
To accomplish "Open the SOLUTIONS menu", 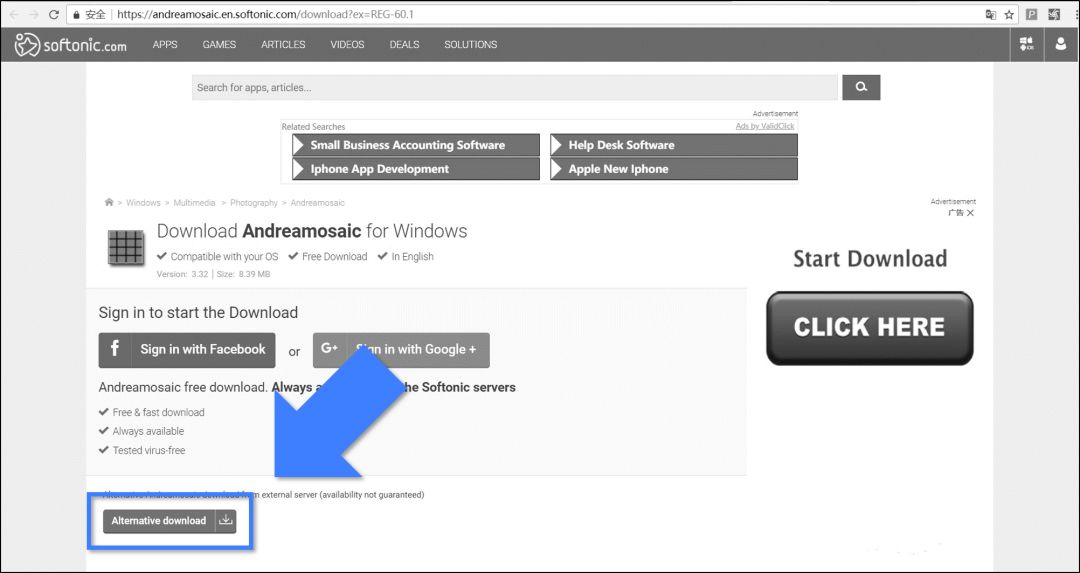I will 470,44.
